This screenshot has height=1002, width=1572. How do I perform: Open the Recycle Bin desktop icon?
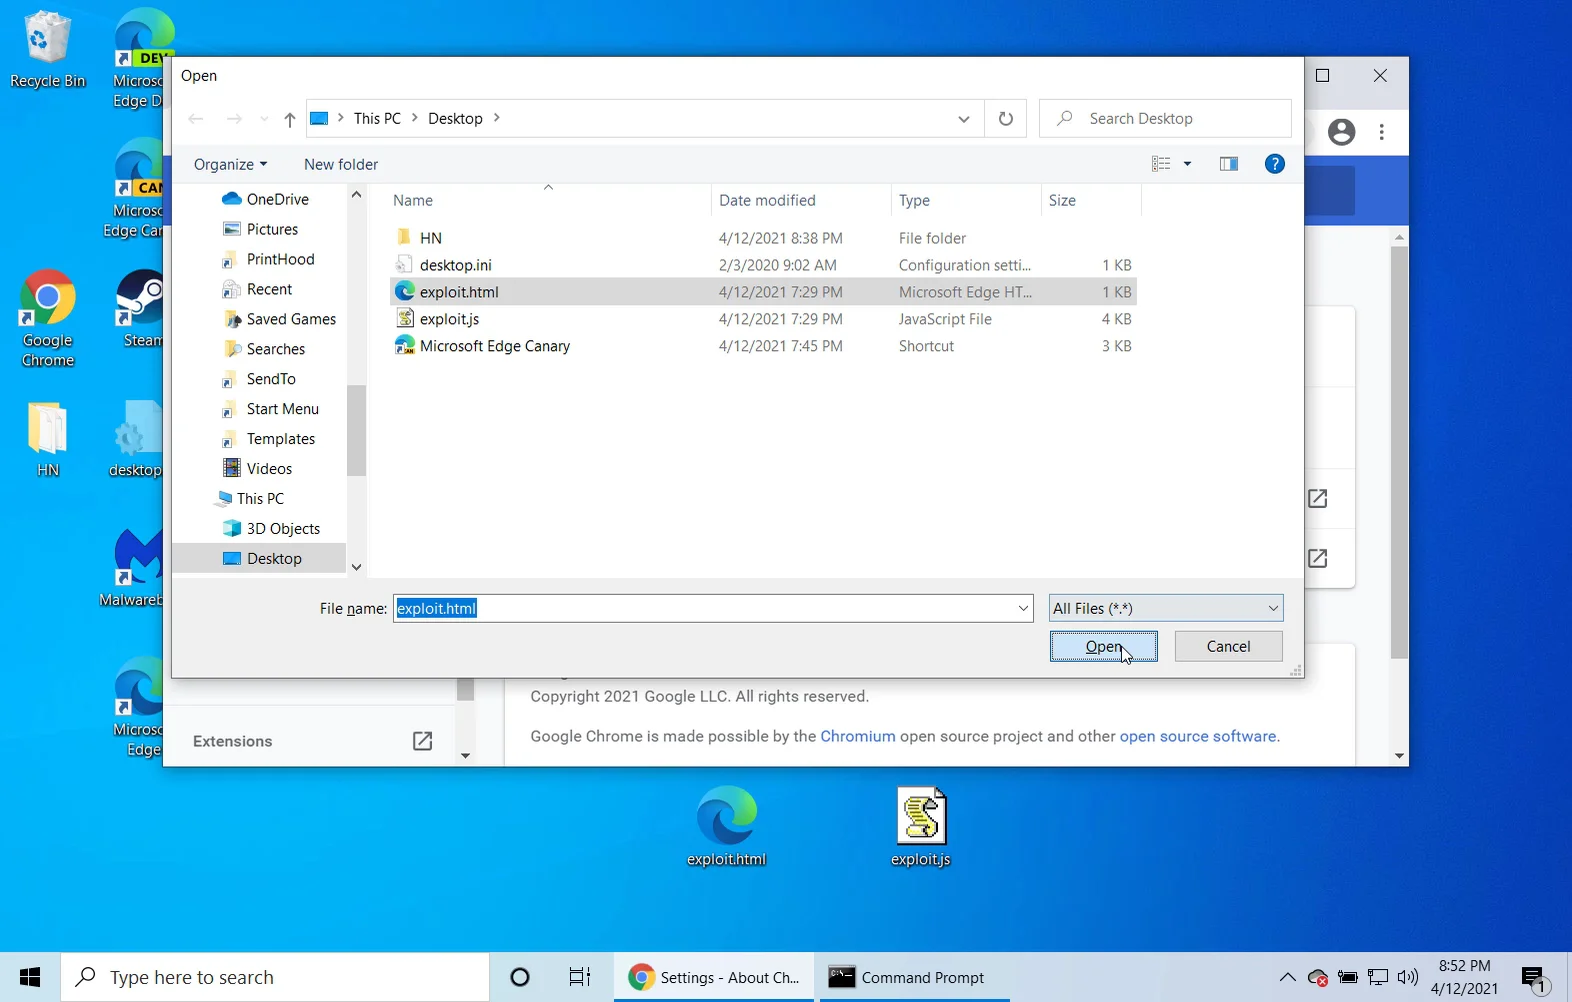(x=47, y=50)
